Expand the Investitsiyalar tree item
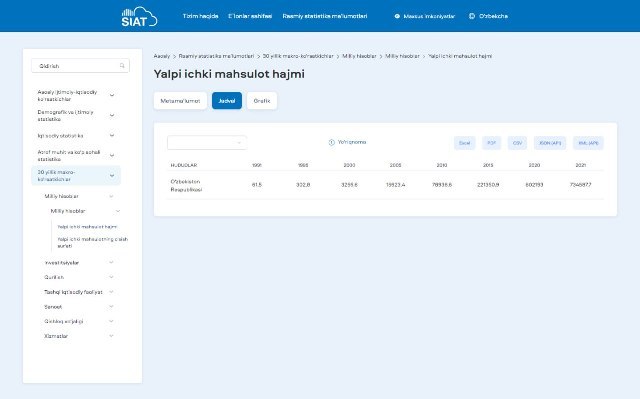Image resolution: width=640 pixels, height=399 pixels. (x=111, y=262)
